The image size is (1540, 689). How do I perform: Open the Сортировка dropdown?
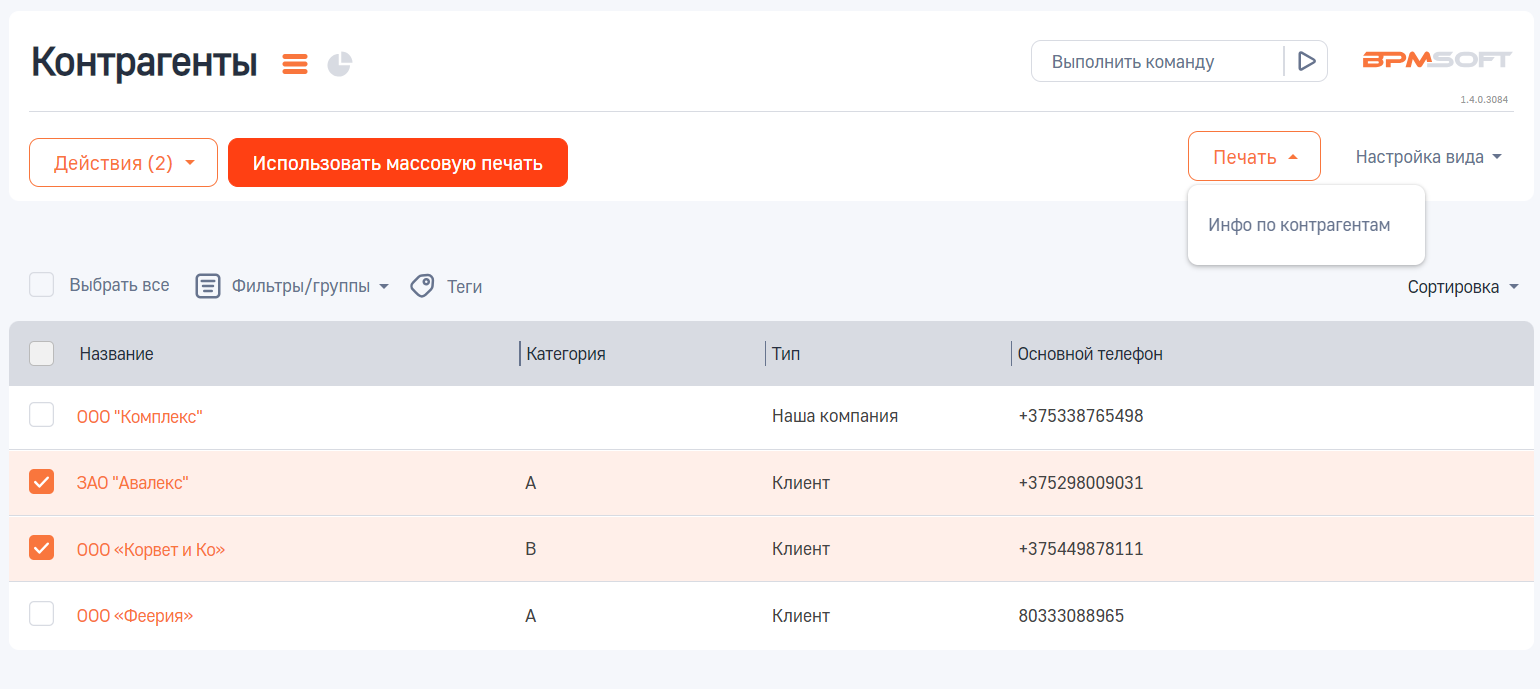pyautogui.click(x=1463, y=287)
